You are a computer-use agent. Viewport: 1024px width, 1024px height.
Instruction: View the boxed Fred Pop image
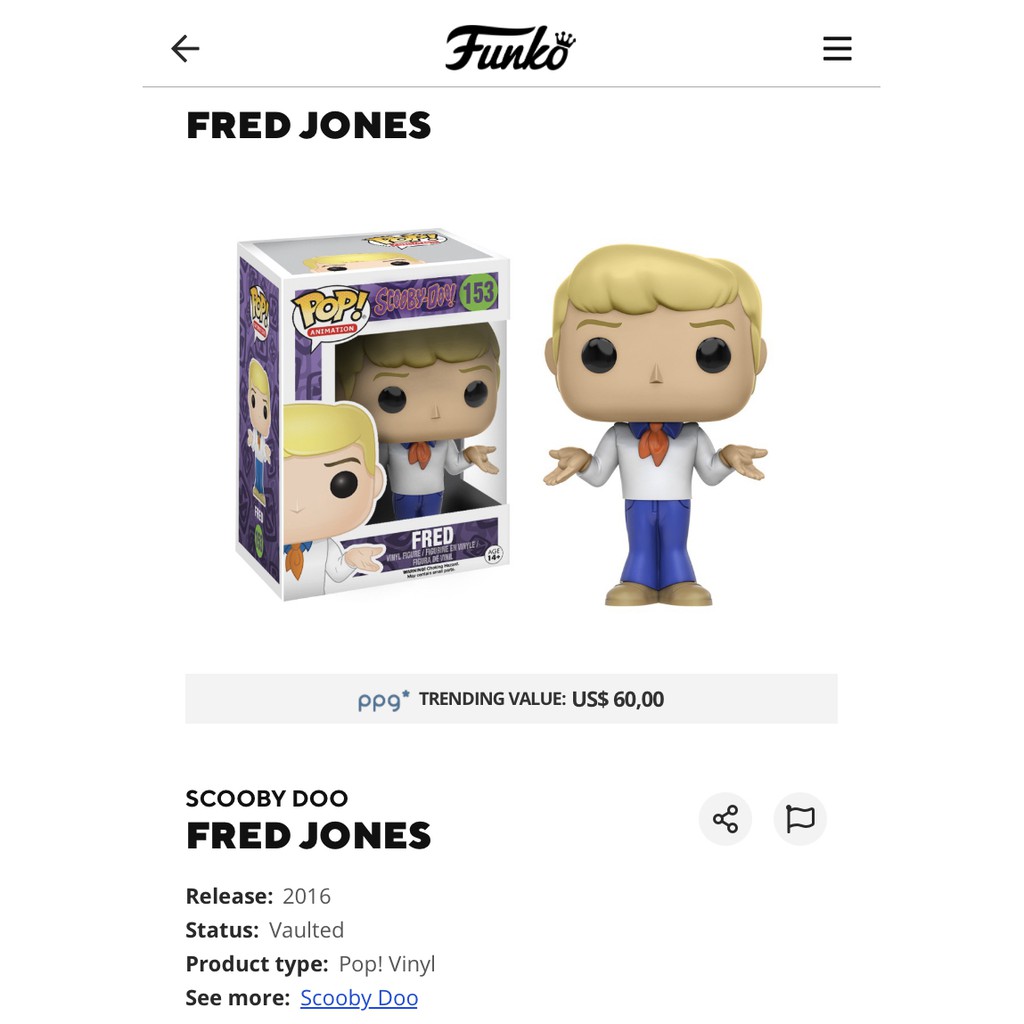click(373, 415)
